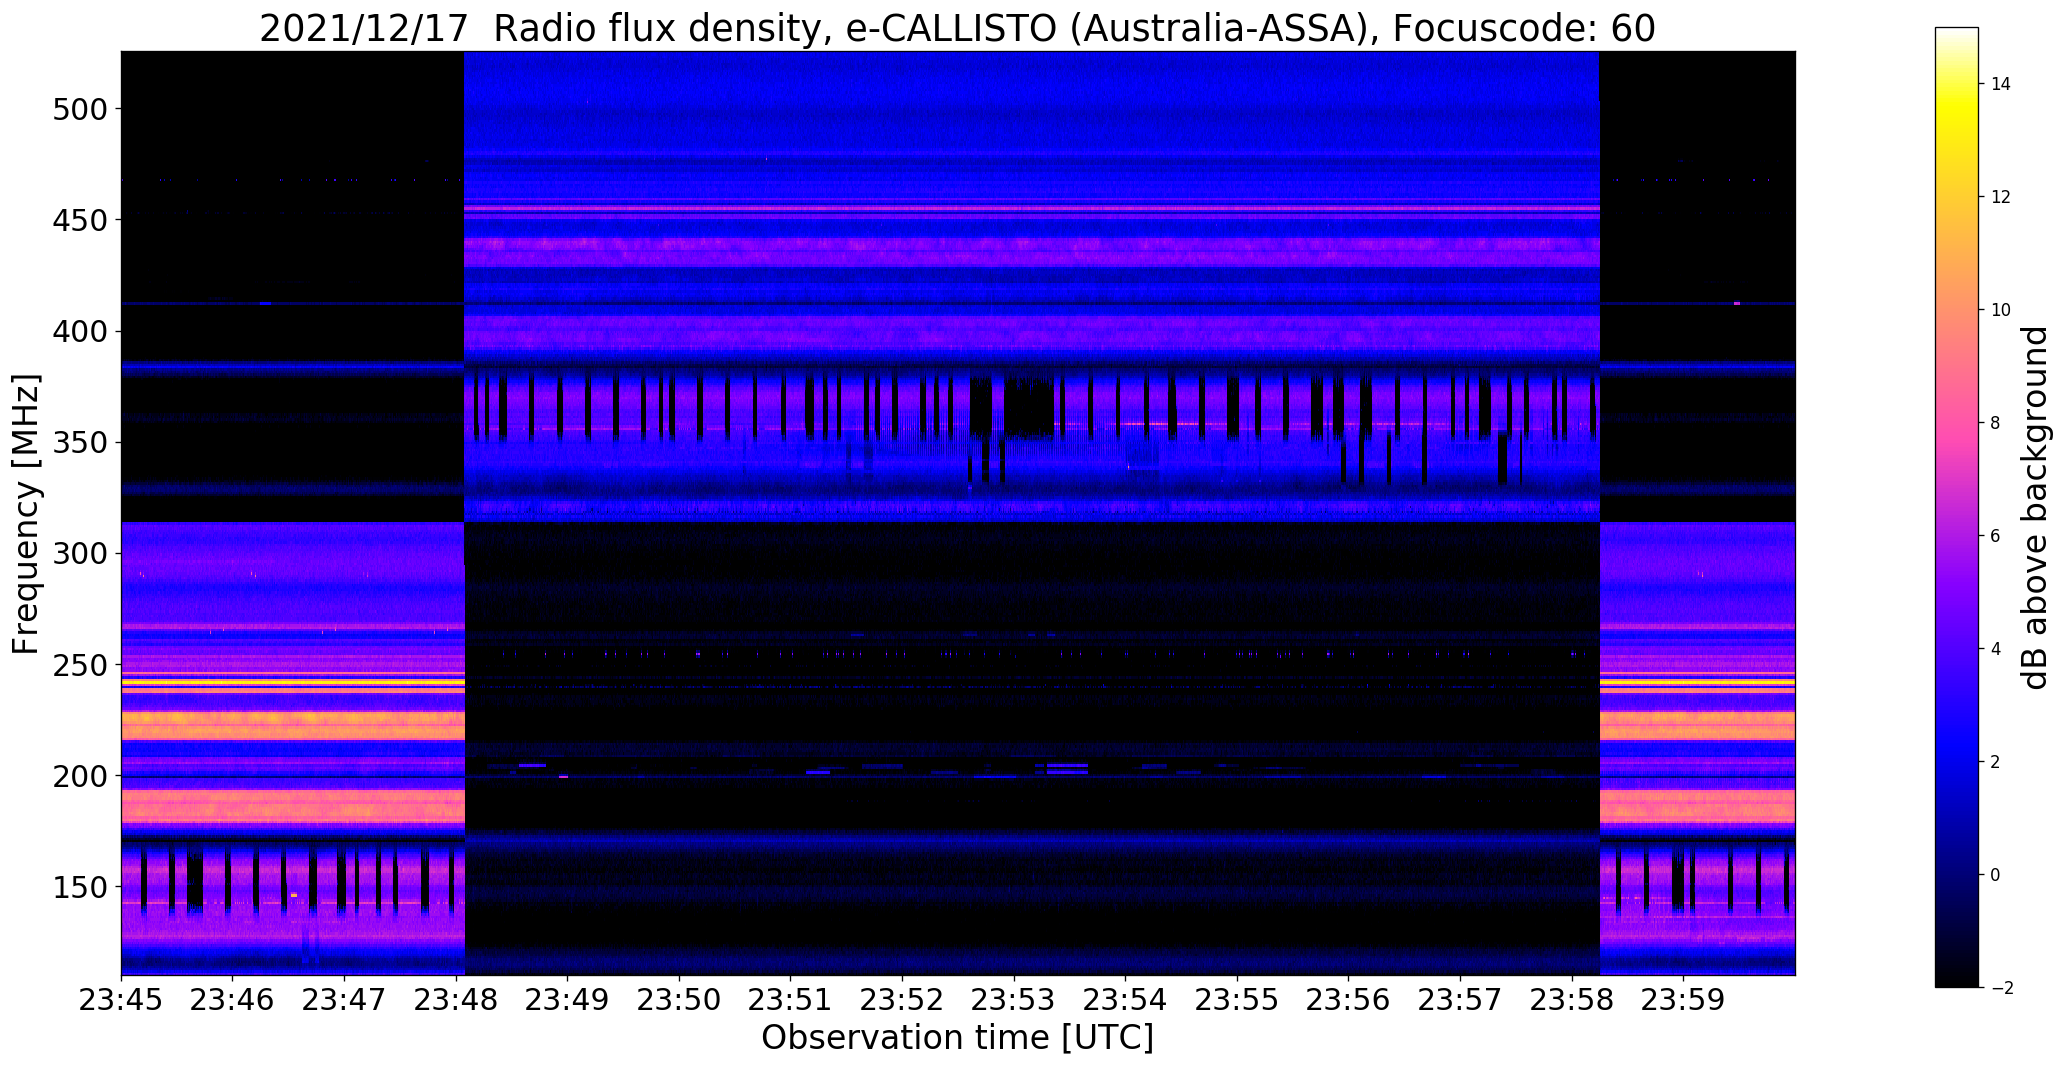The width and height of the screenshot is (2066, 1067).
Task: Click the 23:45 time tick label
Action: [121, 1000]
